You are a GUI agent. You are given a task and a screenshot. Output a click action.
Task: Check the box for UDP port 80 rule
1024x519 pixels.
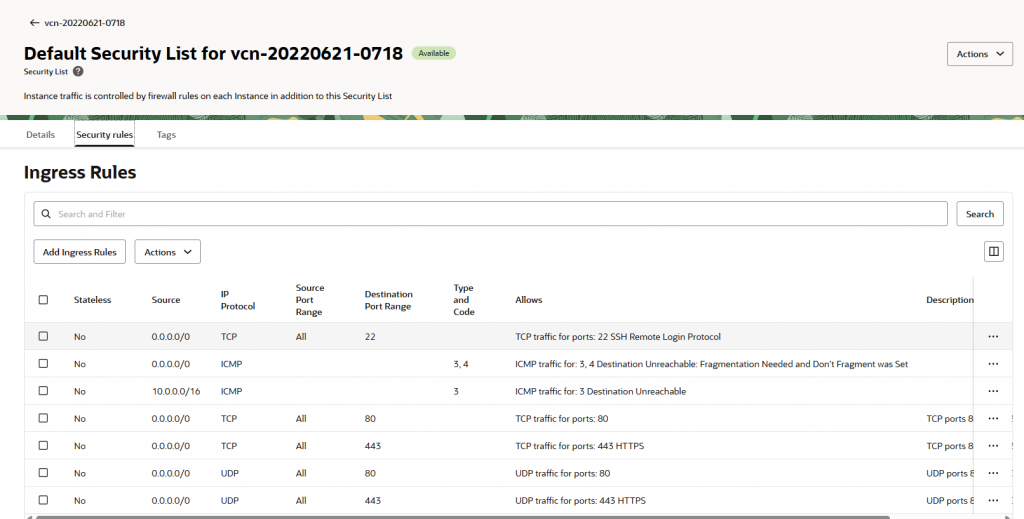click(x=43, y=473)
